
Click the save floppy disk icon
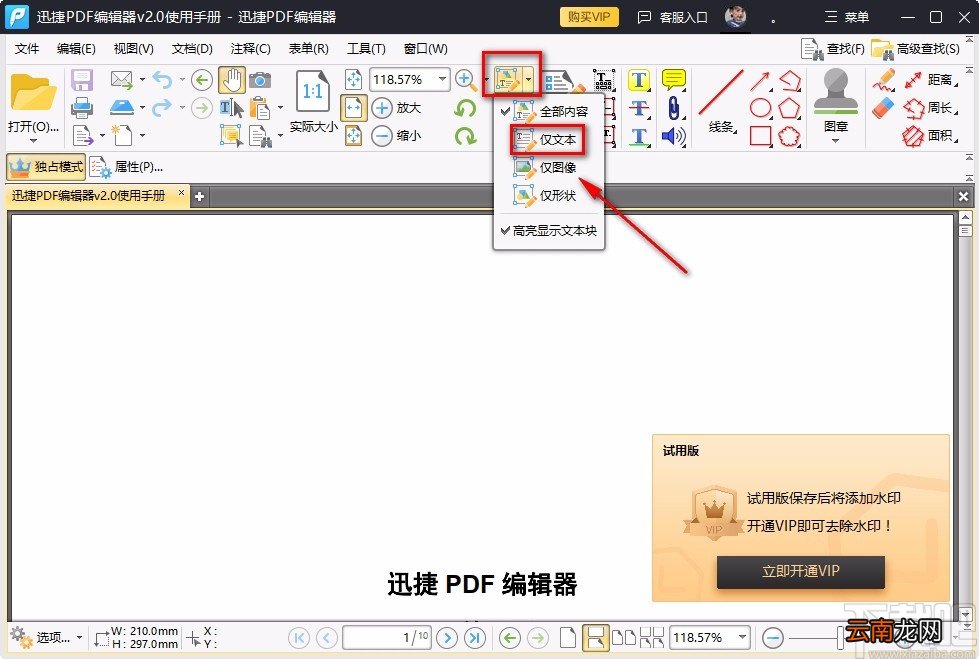click(x=82, y=80)
